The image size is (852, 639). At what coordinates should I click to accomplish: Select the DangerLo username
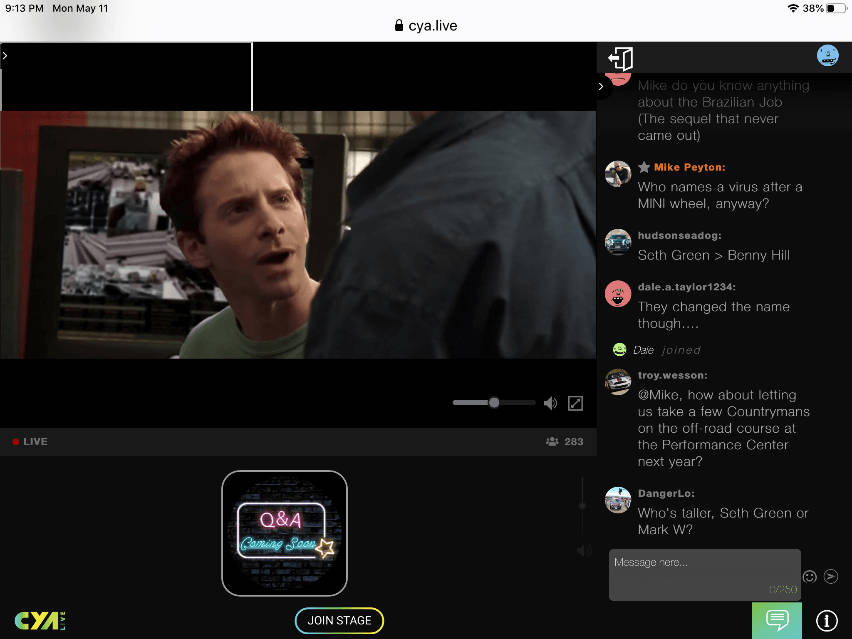click(x=666, y=493)
